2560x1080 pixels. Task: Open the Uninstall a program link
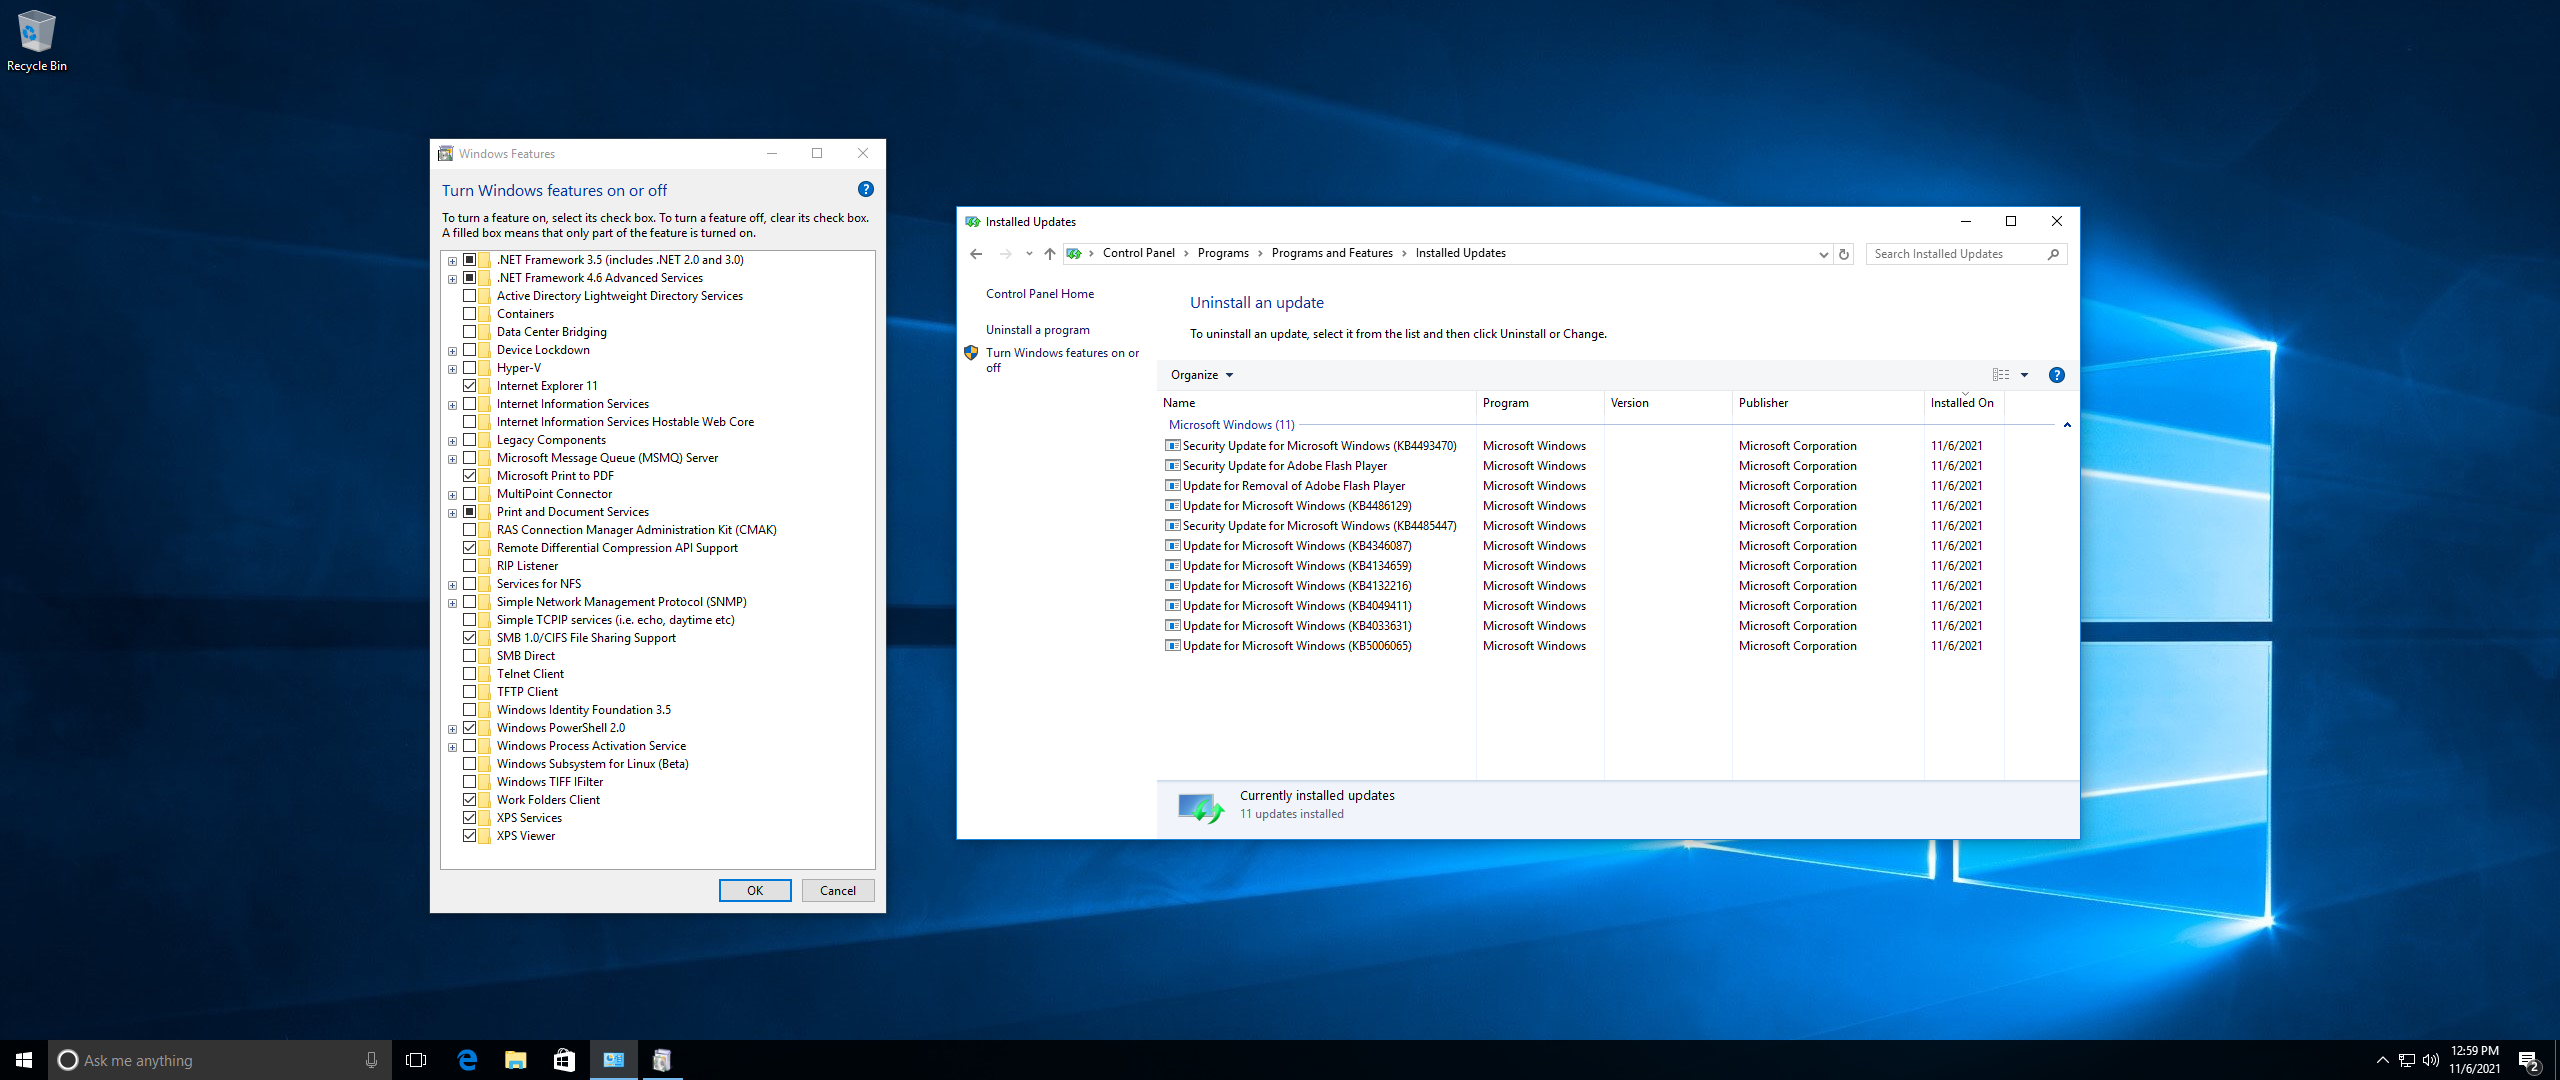(1038, 330)
